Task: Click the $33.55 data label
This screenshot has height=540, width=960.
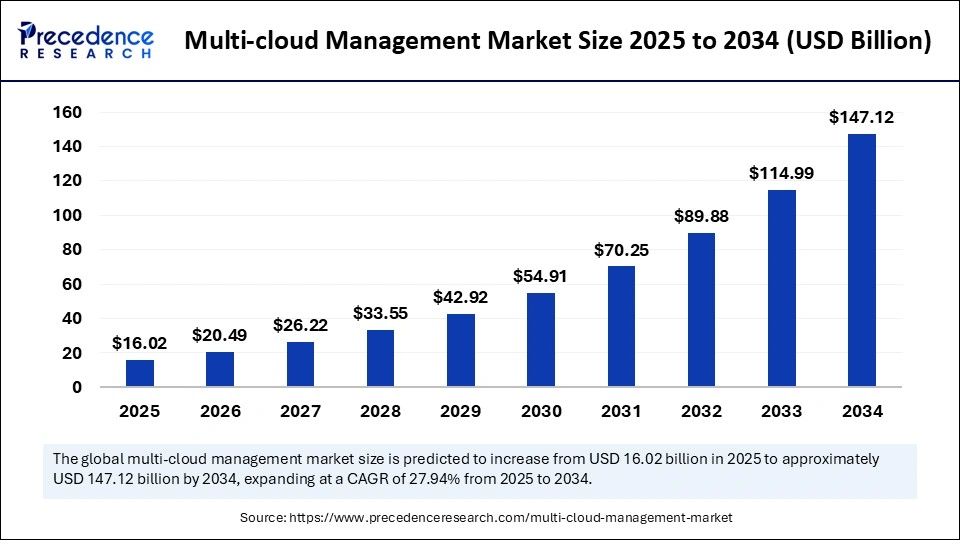Action: tap(380, 313)
